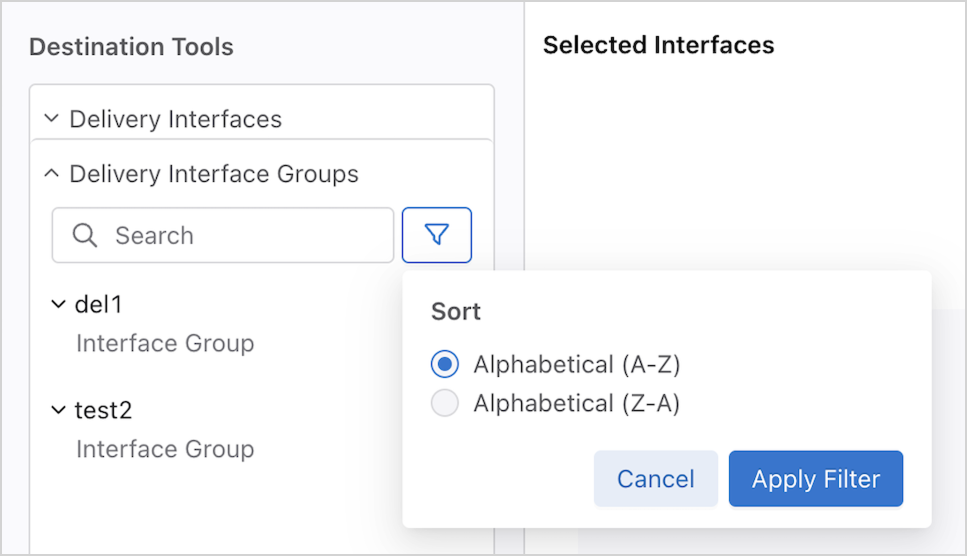Screen dimensions: 967x556
Task: Click the Interface Group subtitle under del1
Action: pyautogui.click(x=165, y=343)
